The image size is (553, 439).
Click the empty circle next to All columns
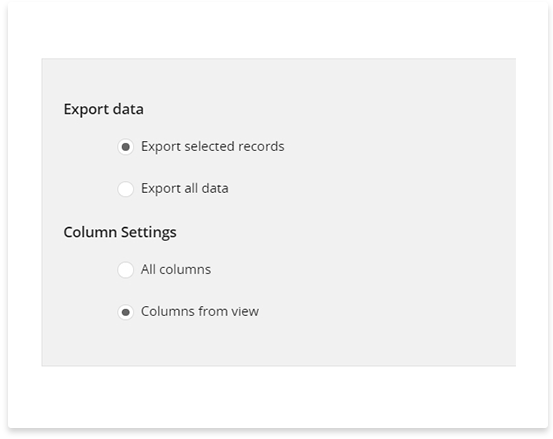click(x=126, y=270)
